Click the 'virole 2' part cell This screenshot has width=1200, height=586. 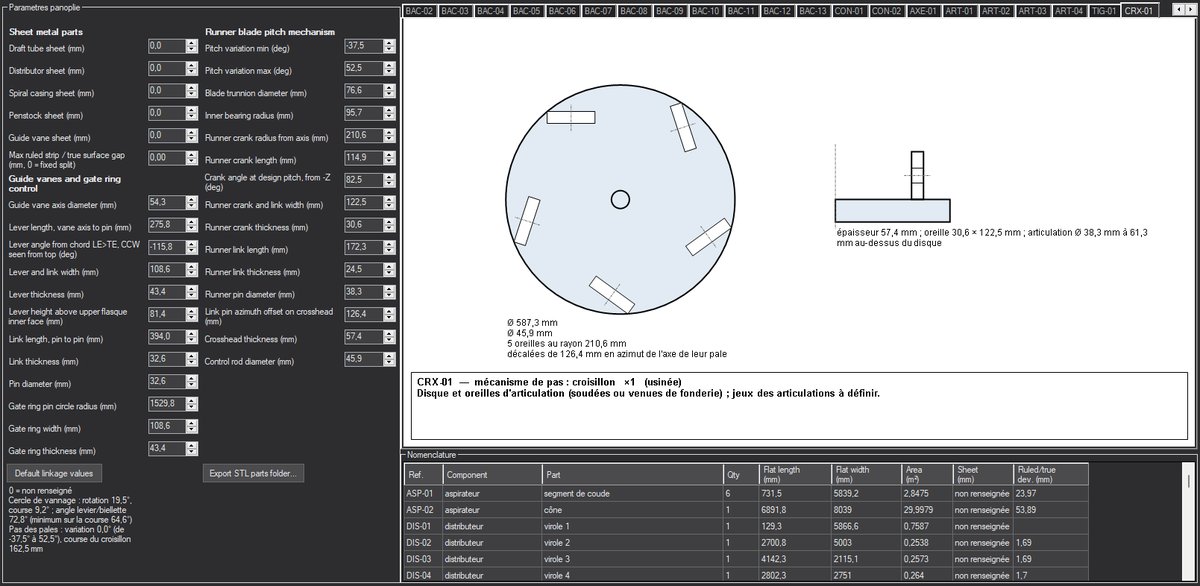click(x=632, y=542)
